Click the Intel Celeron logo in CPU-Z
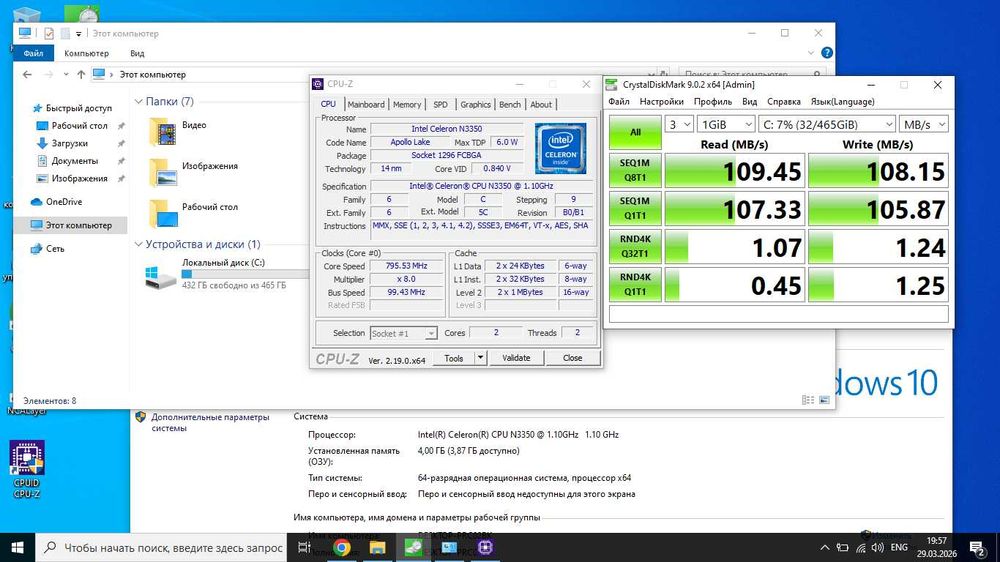 tap(561, 149)
